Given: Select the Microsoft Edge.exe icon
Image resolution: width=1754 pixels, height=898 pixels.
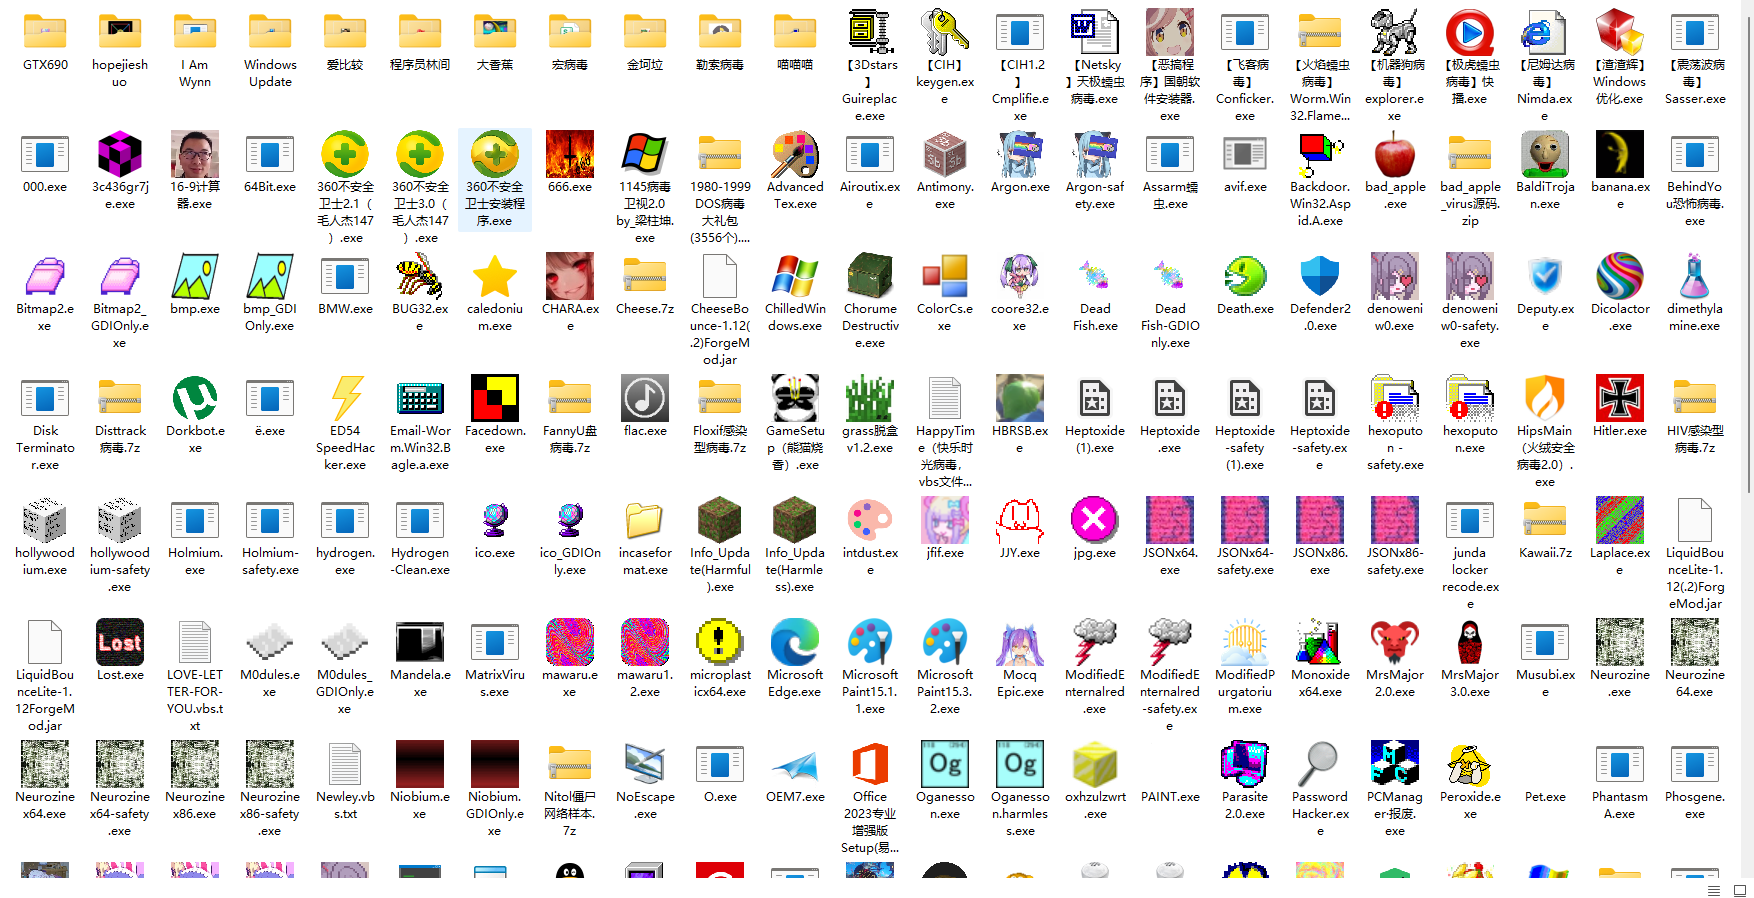Looking at the screenshot, I should (795, 642).
